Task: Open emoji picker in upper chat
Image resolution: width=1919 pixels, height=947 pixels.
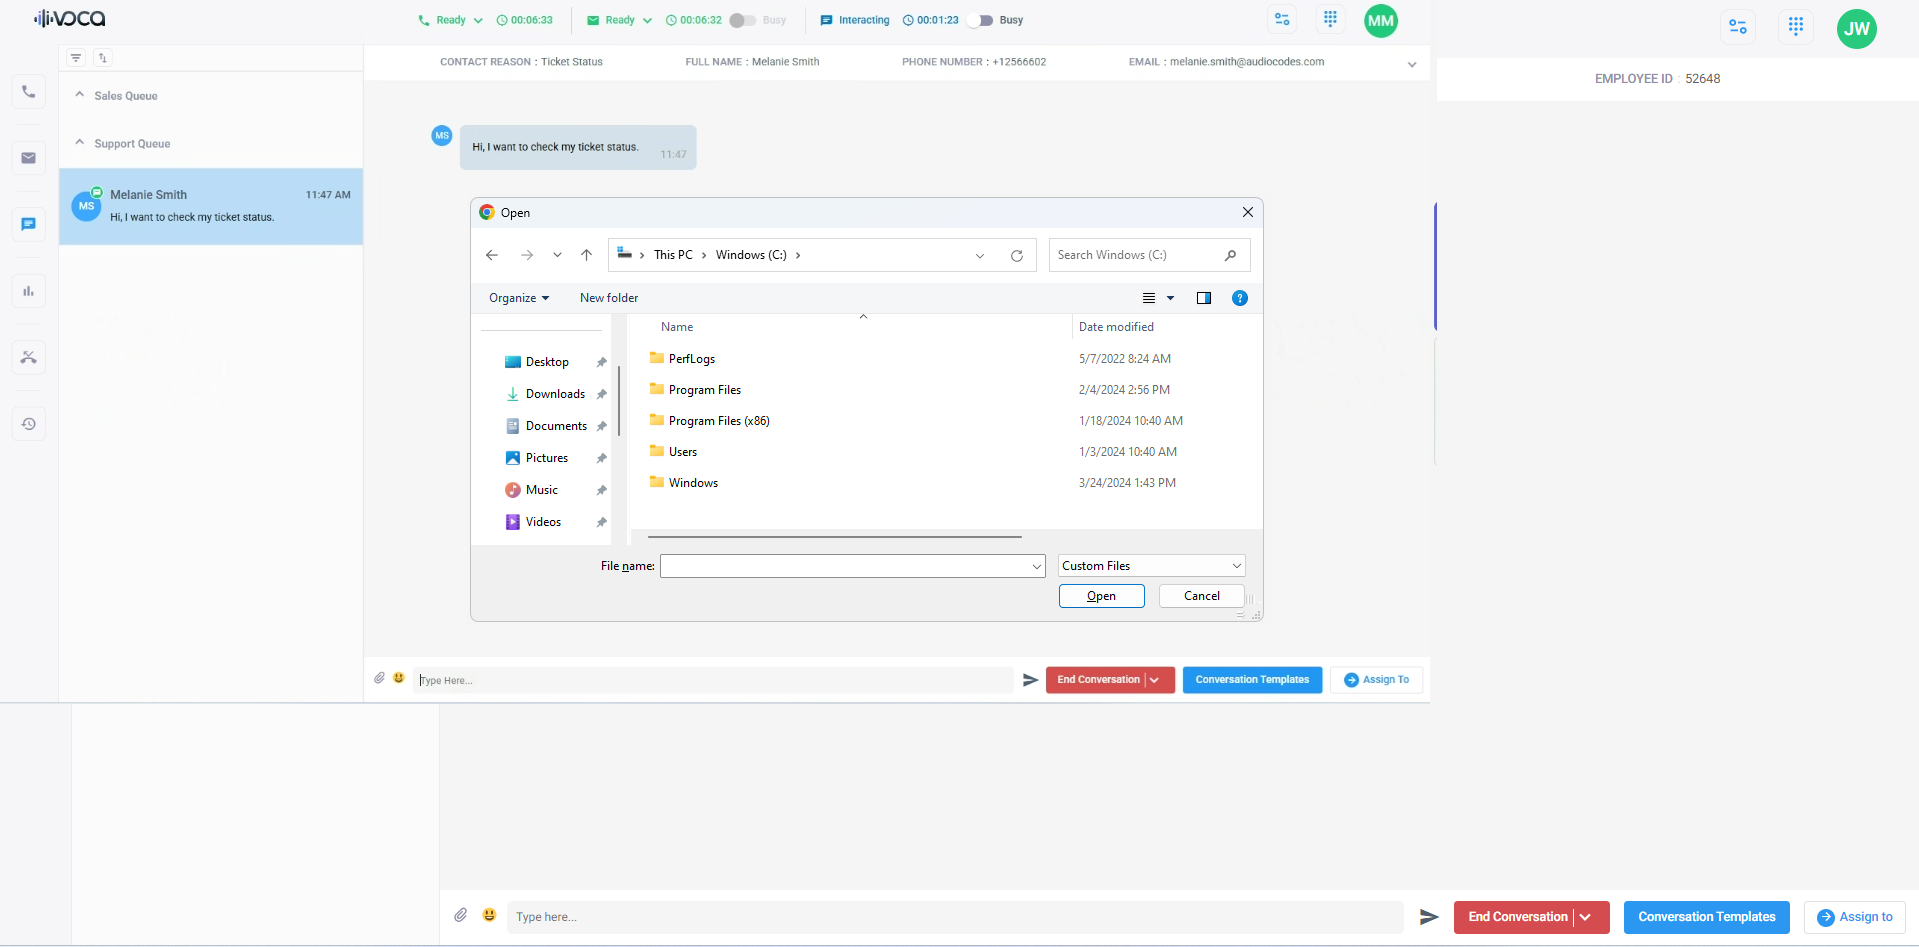Action: pyautogui.click(x=399, y=678)
